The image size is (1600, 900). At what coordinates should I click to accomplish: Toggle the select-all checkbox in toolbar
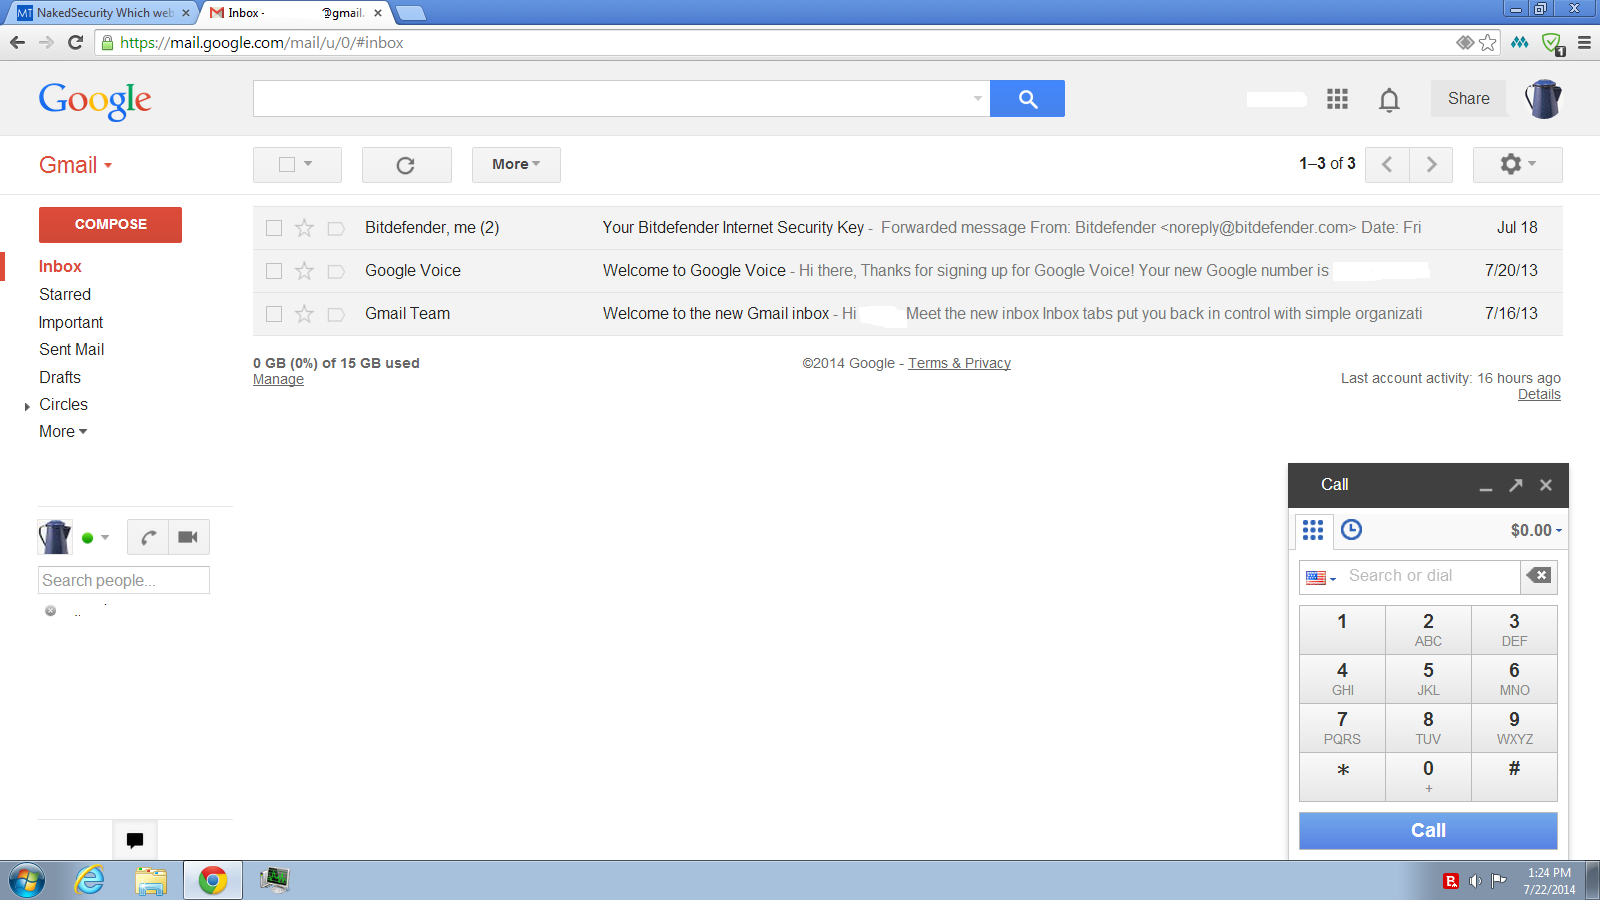[287, 165]
